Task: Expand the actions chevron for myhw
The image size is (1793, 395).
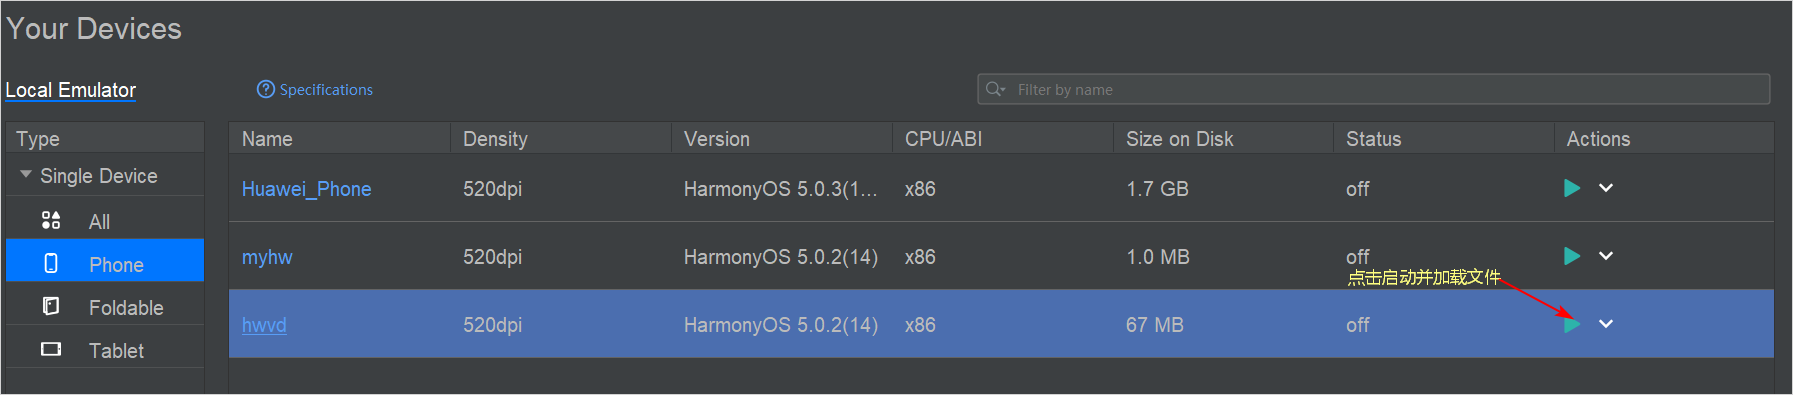Action: 1606,256
